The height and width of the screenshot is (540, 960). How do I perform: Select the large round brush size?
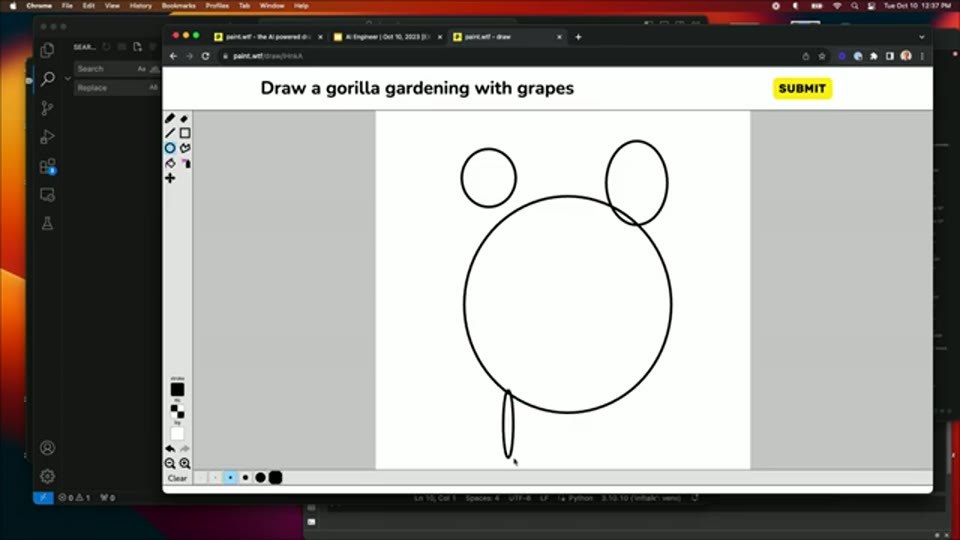click(260, 478)
